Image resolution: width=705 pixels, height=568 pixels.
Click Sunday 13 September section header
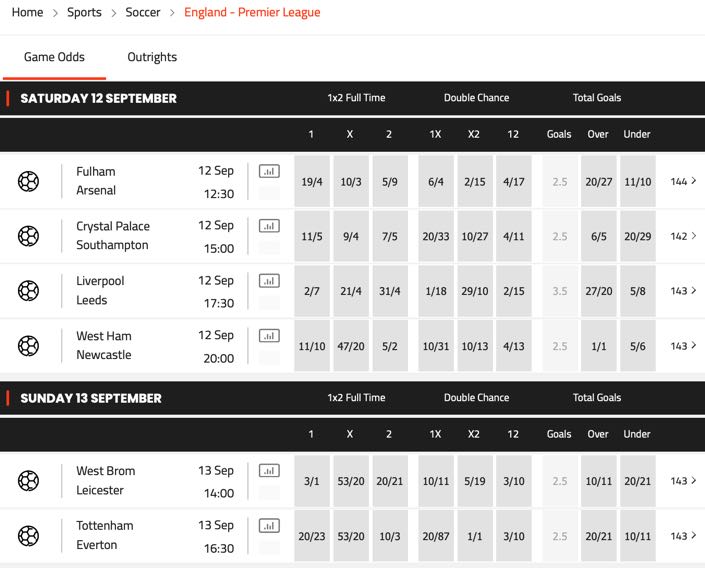91,398
